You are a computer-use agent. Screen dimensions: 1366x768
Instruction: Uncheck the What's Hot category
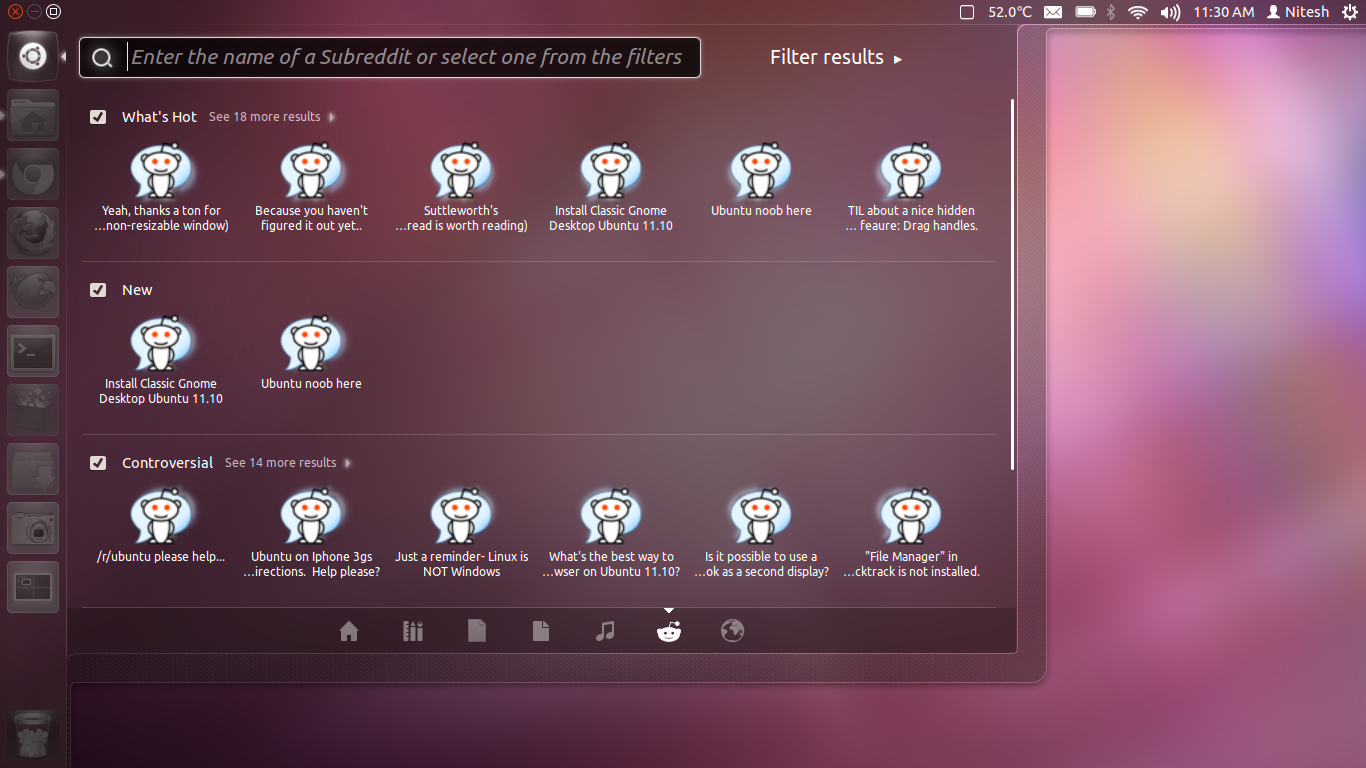click(98, 116)
